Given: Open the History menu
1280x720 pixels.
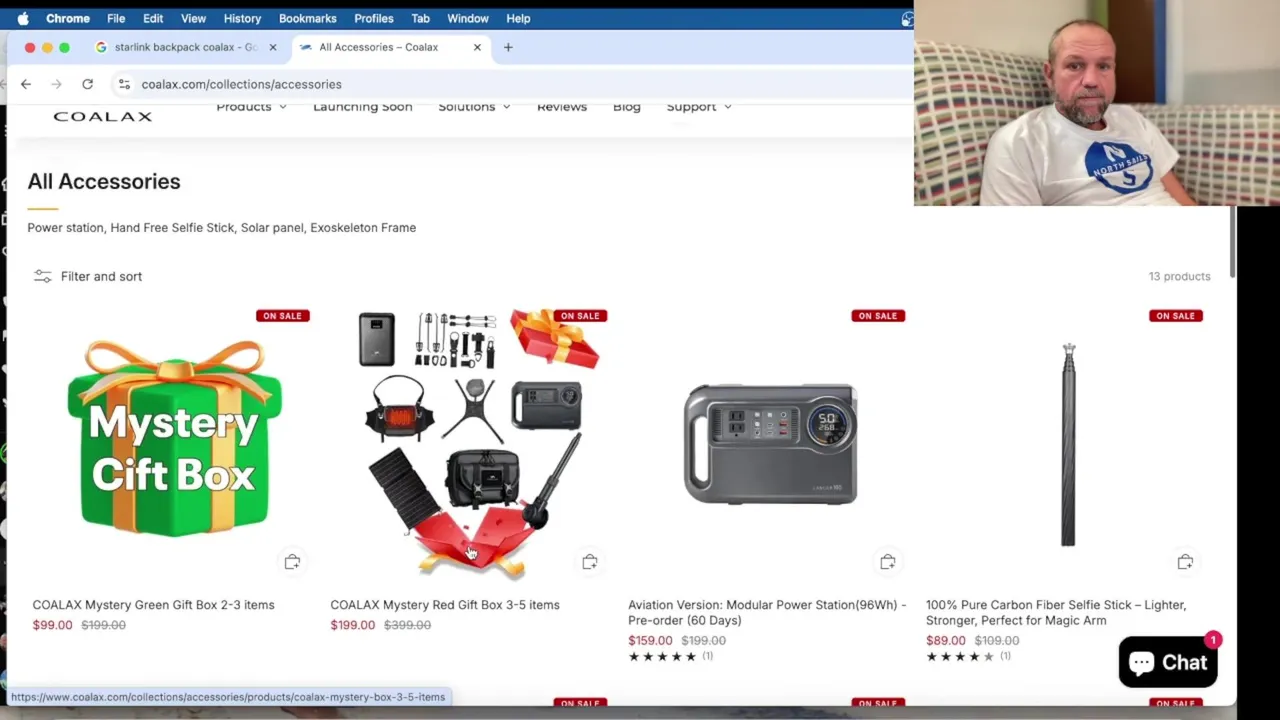Looking at the screenshot, I should click(x=242, y=18).
